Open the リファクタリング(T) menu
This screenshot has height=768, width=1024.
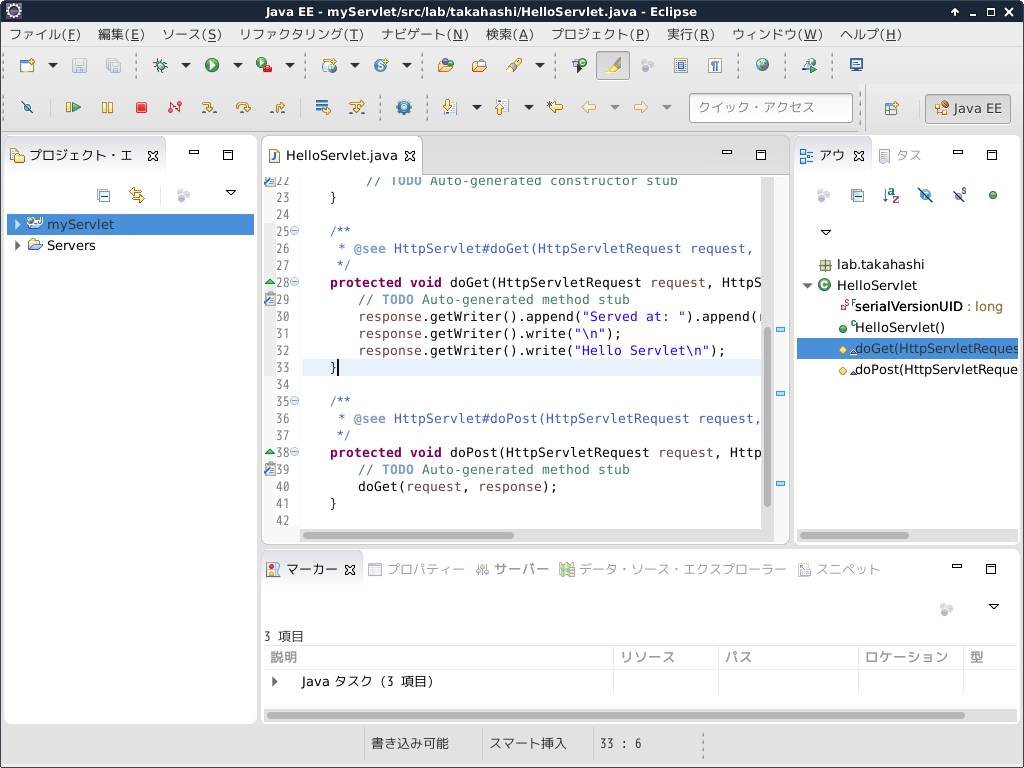click(301, 35)
